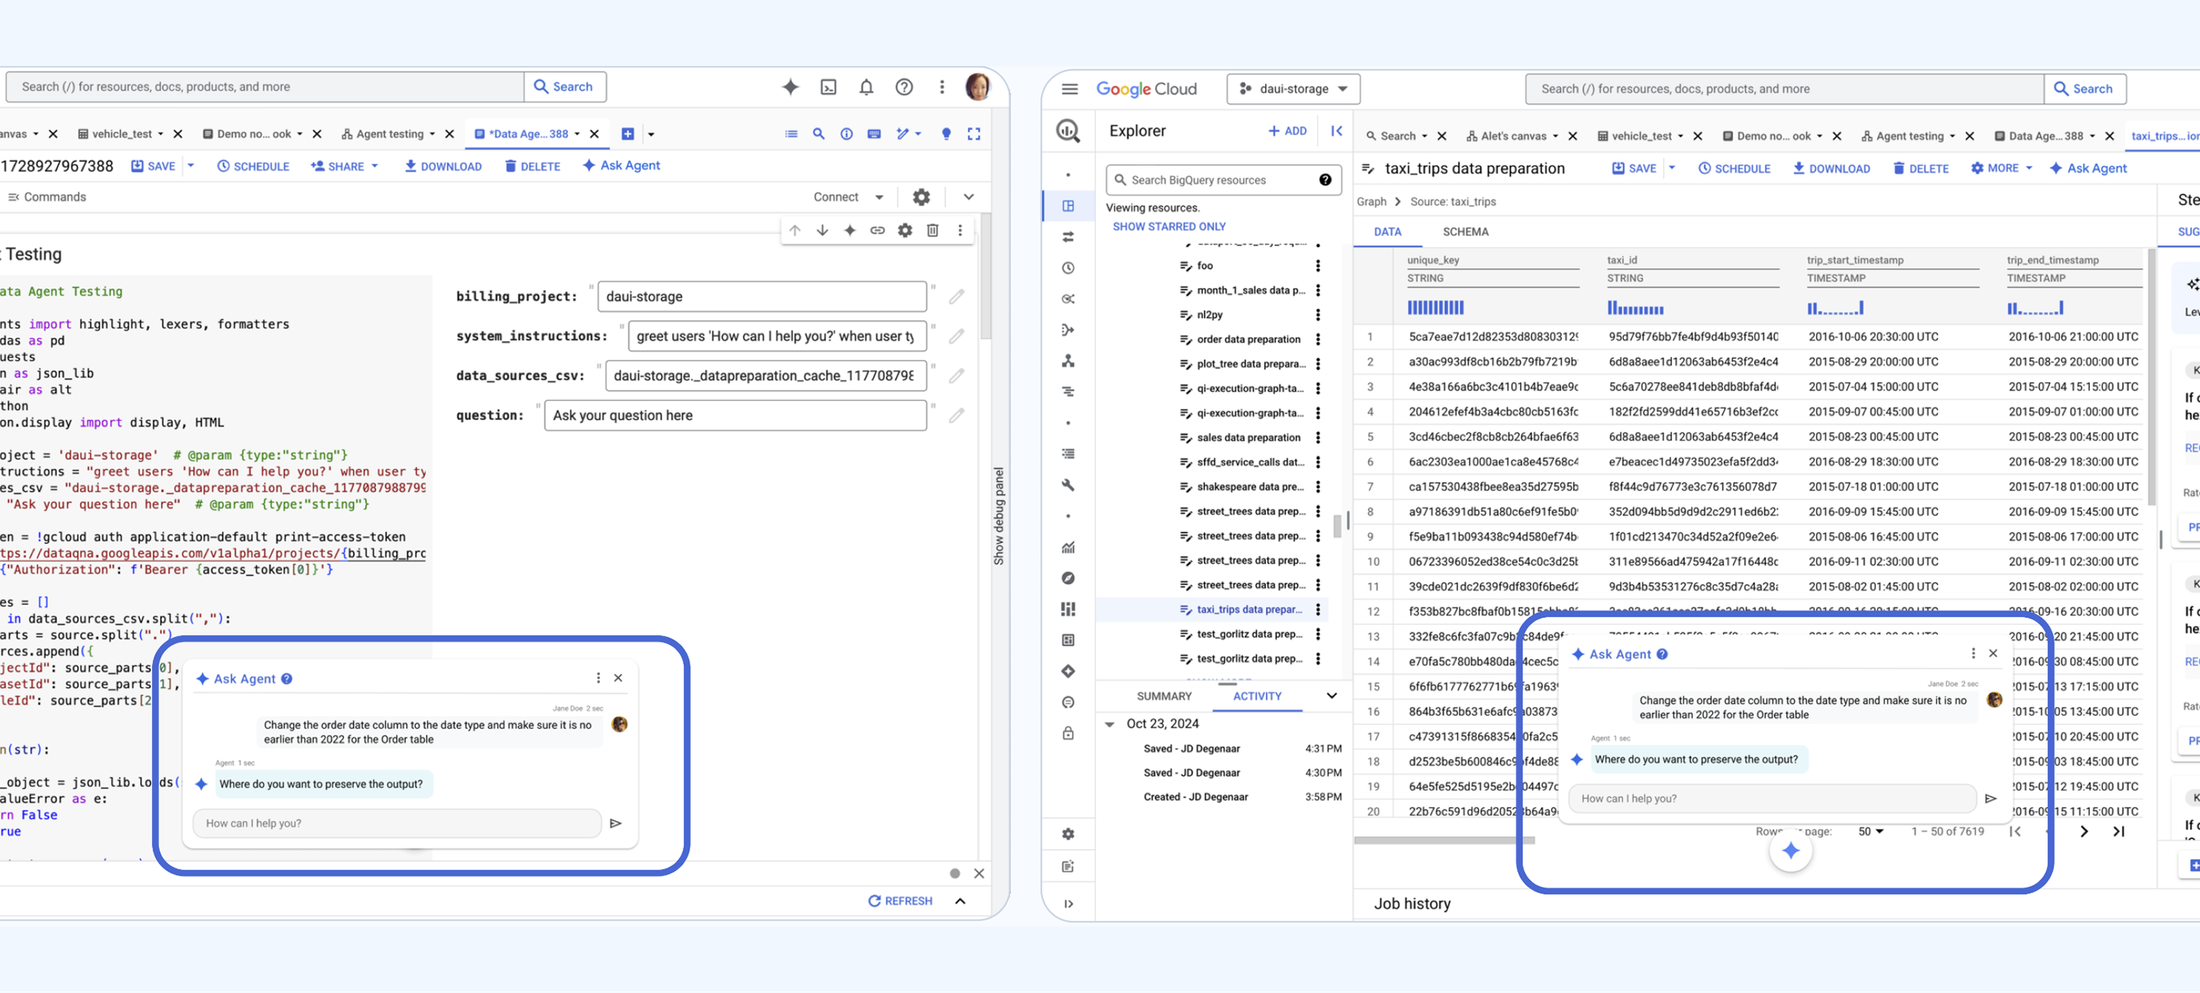Add a new tab with the plus icon
The width and height of the screenshot is (2200, 993).
(x=628, y=134)
